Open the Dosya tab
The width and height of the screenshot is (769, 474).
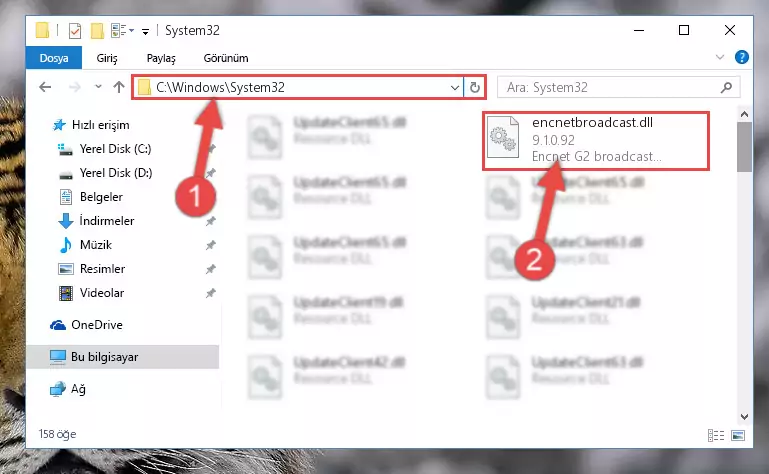click(54, 58)
